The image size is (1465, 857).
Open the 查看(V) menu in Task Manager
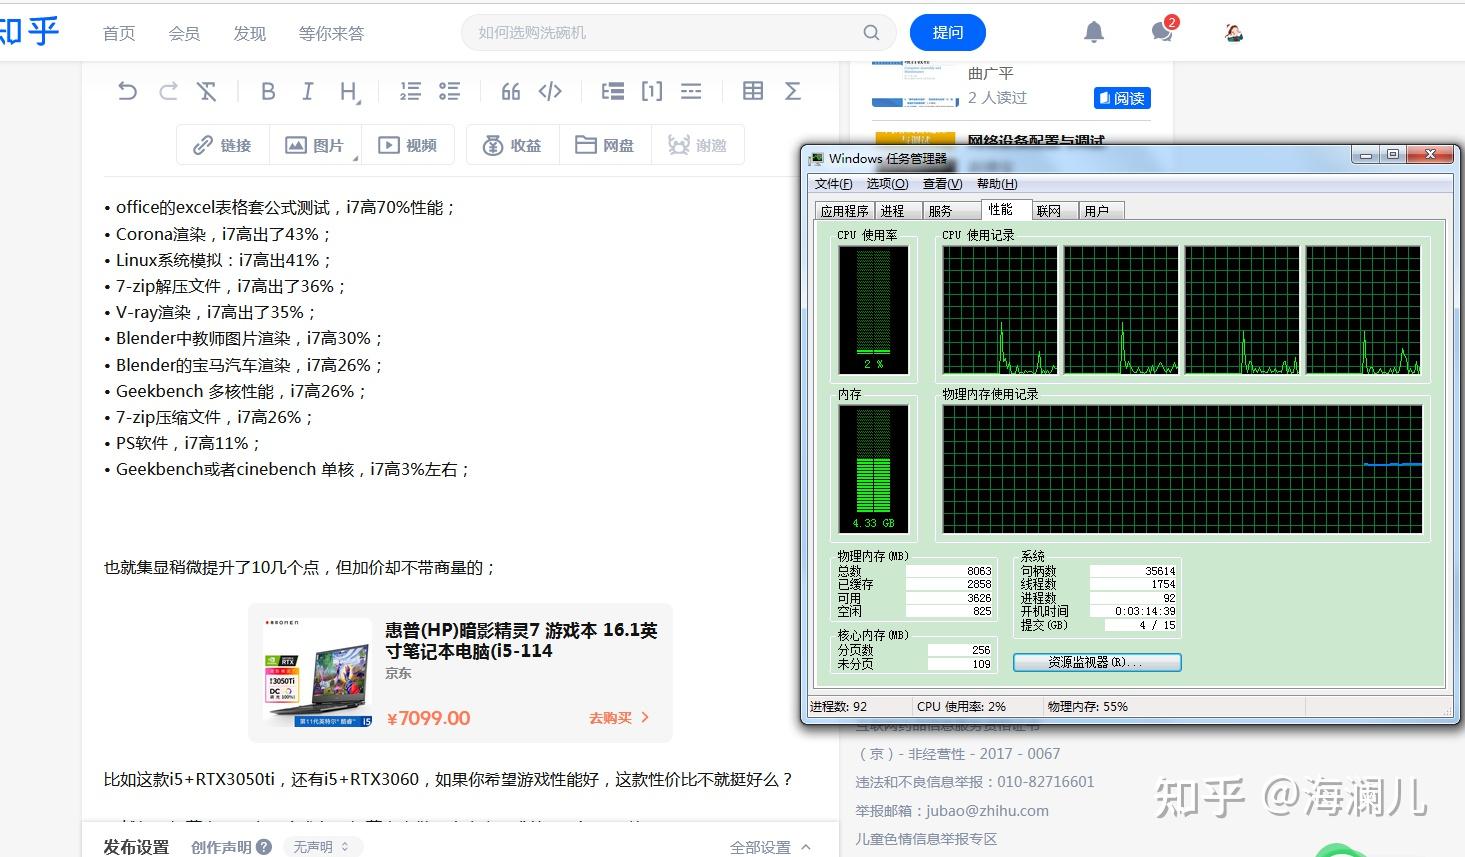[942, 184]
